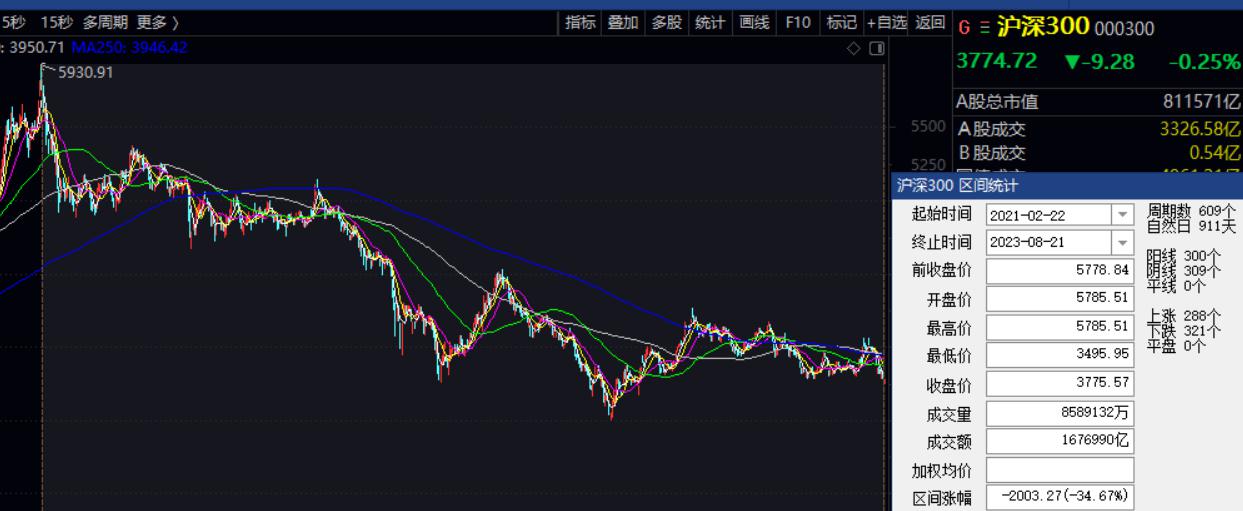Screen dimensions: 1243x511
Task: Click the 5930.91 peak marker on the chart
Action: (x=86, y=72)
